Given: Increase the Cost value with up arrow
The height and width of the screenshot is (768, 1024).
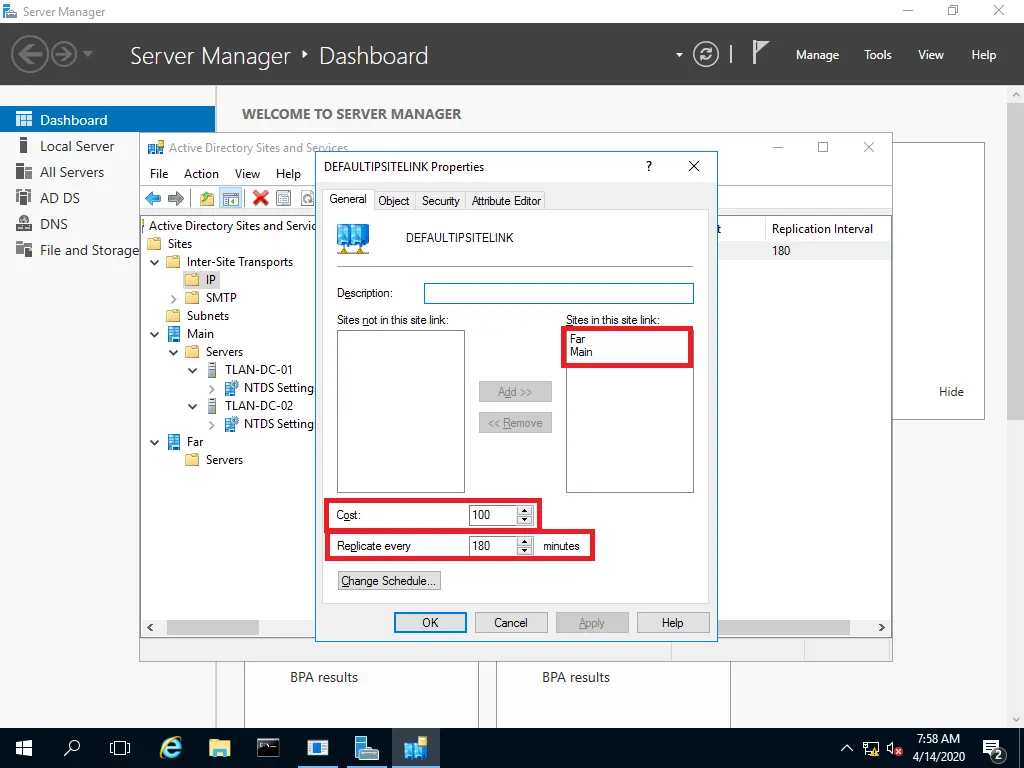Looking at the screenshot, I should pos(524,511).
